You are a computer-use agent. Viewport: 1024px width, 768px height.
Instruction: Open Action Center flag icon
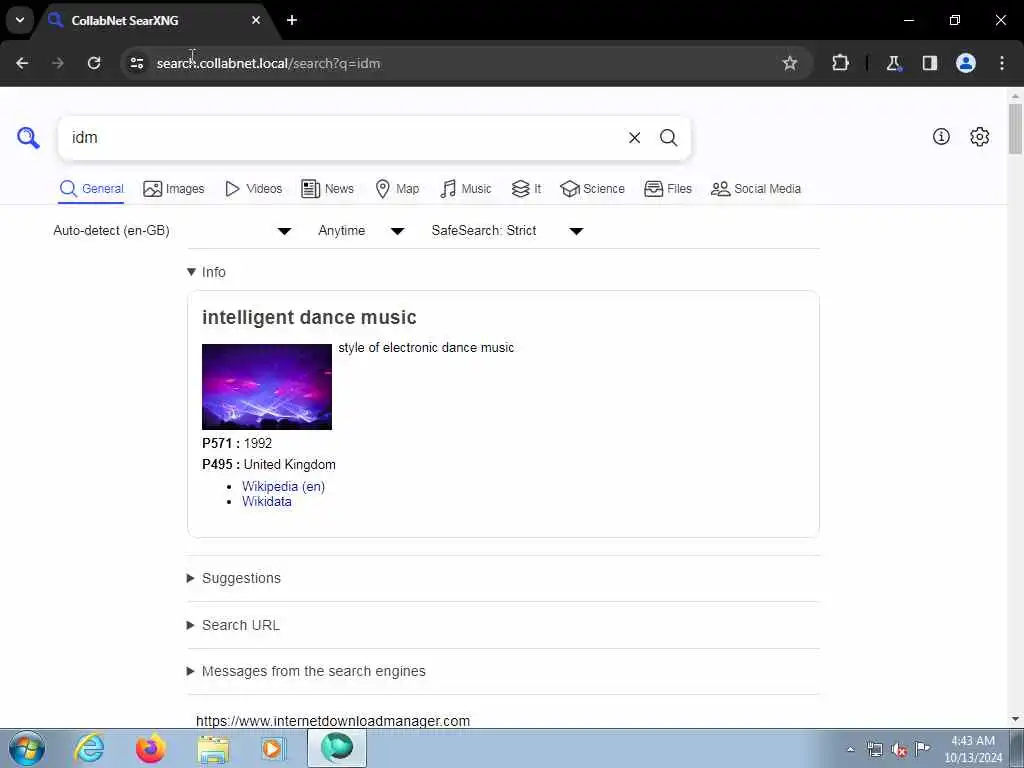coord(922,749)
